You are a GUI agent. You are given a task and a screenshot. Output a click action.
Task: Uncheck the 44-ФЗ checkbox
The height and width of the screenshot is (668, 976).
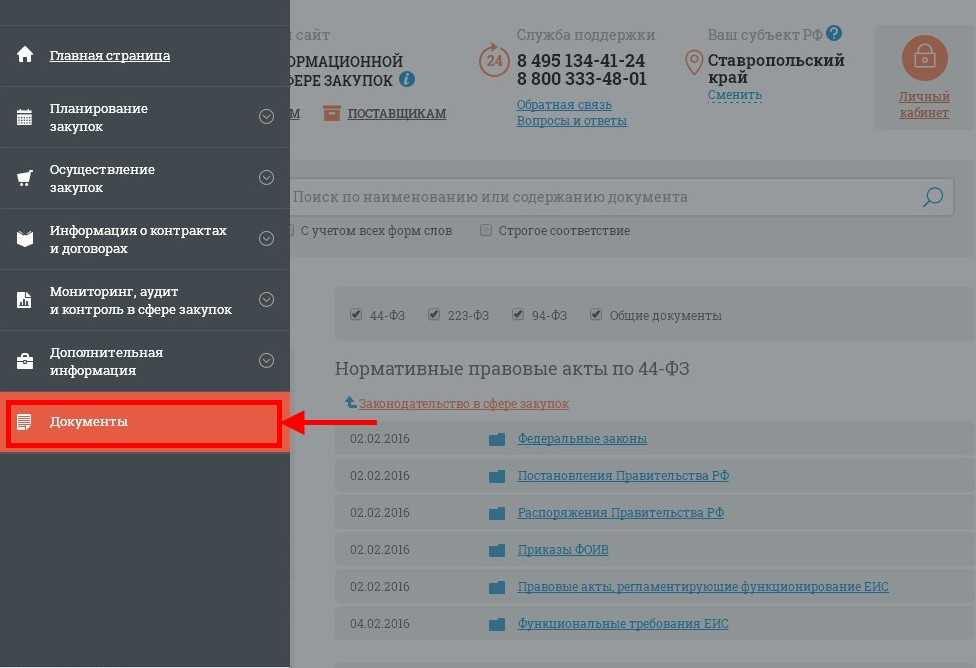coord(356,315)
